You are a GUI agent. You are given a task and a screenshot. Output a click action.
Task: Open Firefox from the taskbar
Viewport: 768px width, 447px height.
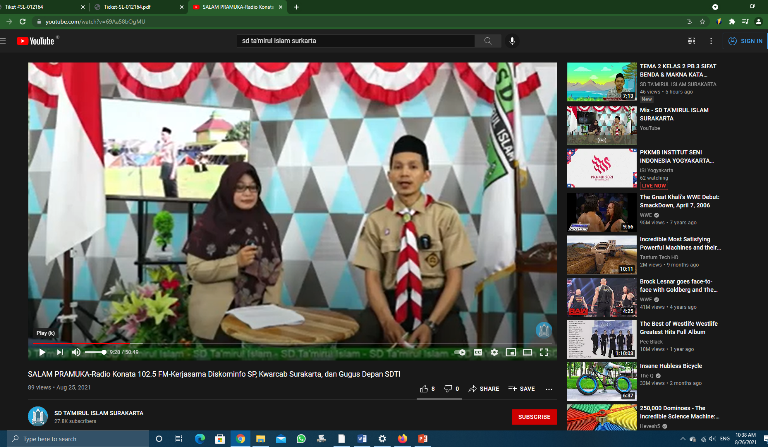click(x=402, y=439)
